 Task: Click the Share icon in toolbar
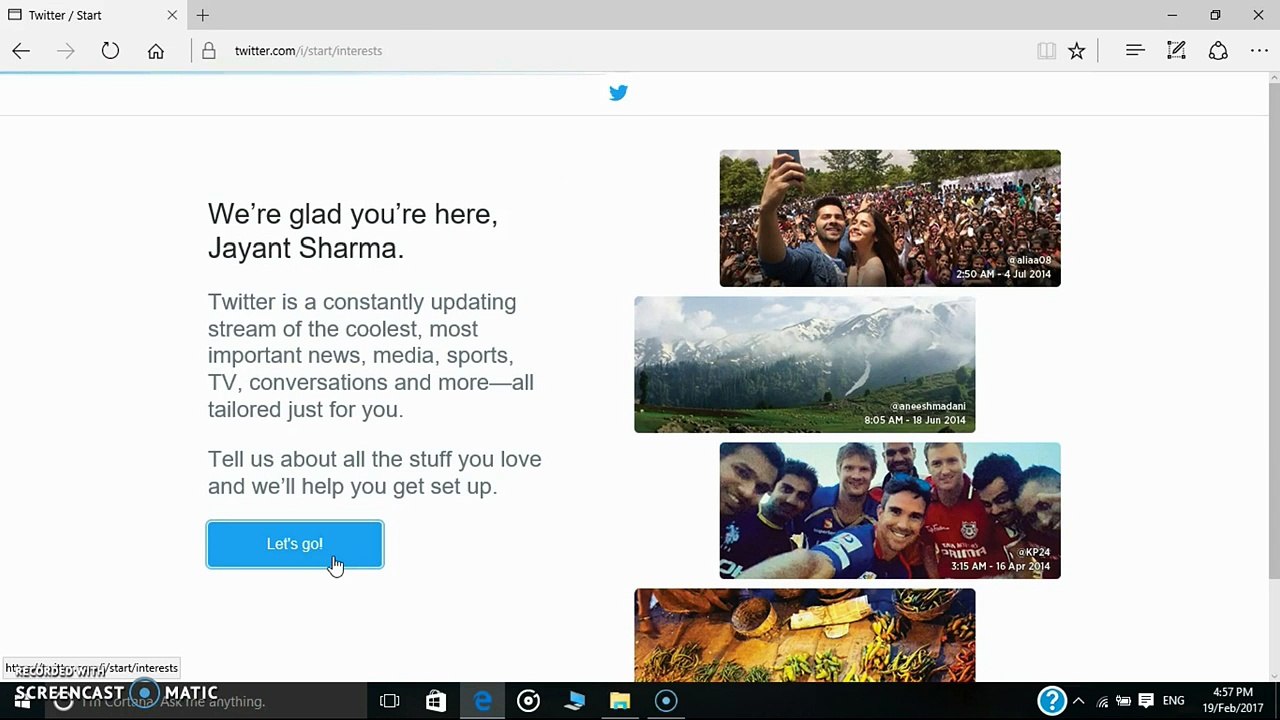pos(1218,51)
